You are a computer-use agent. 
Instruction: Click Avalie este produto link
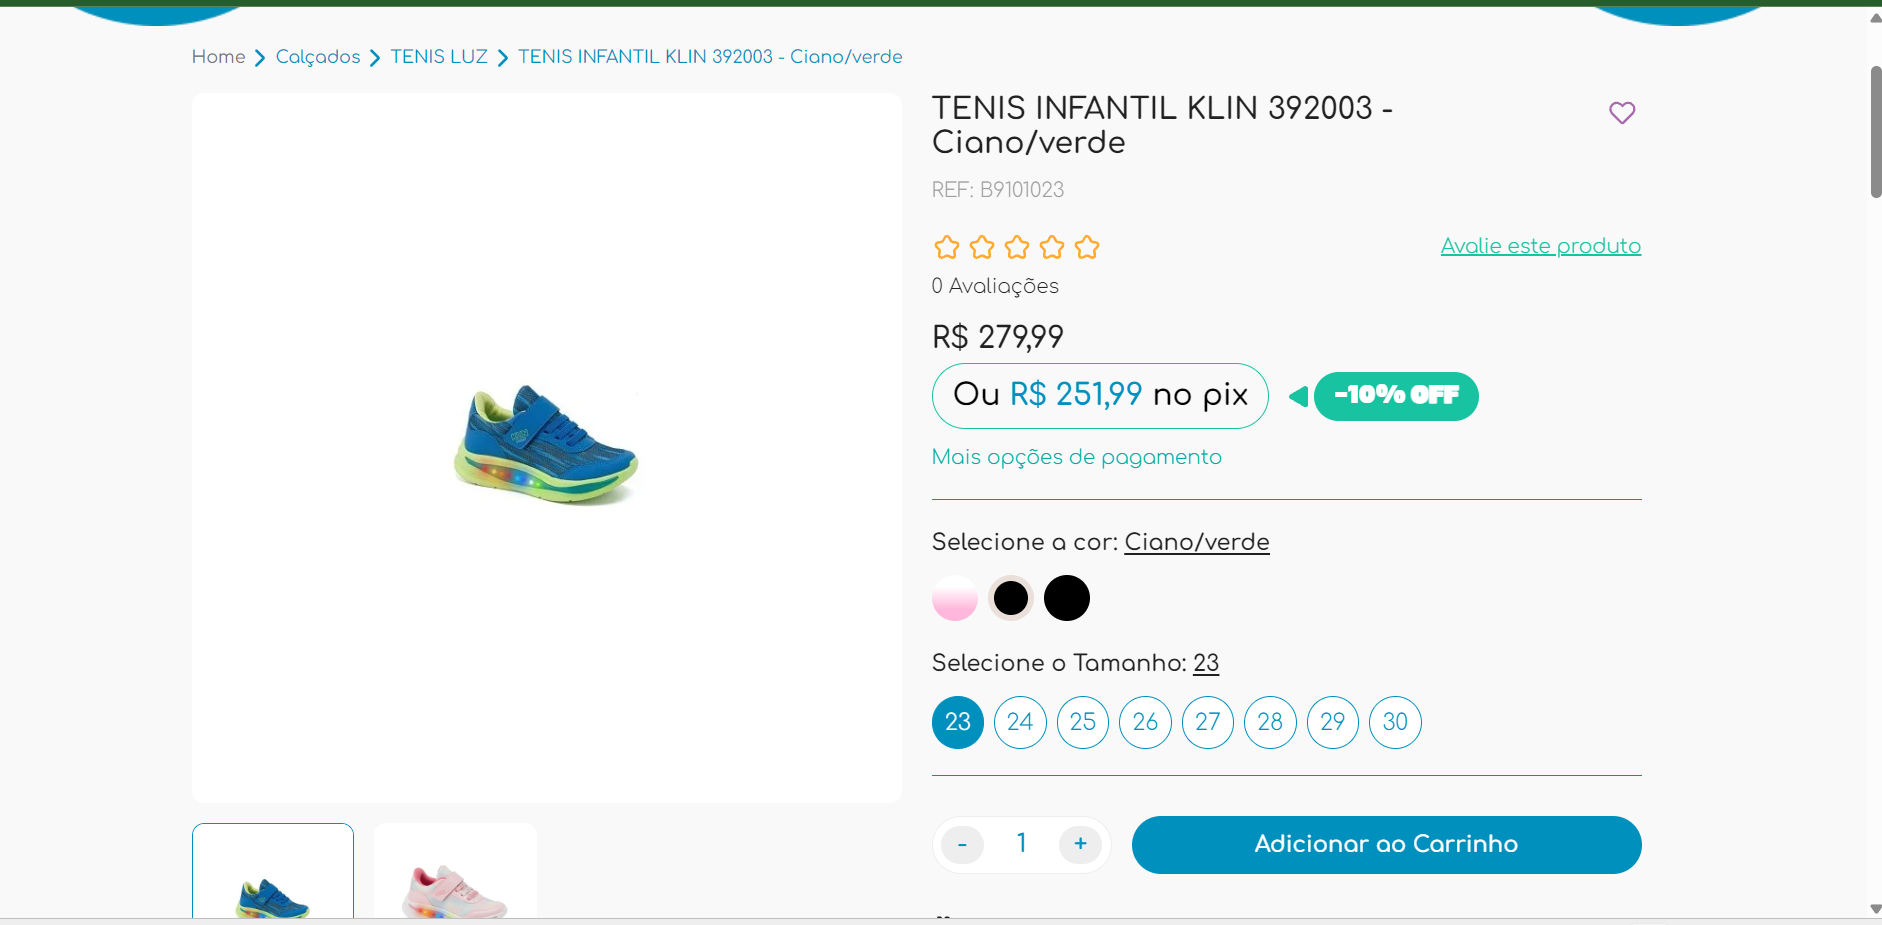tap(1540, 246)
